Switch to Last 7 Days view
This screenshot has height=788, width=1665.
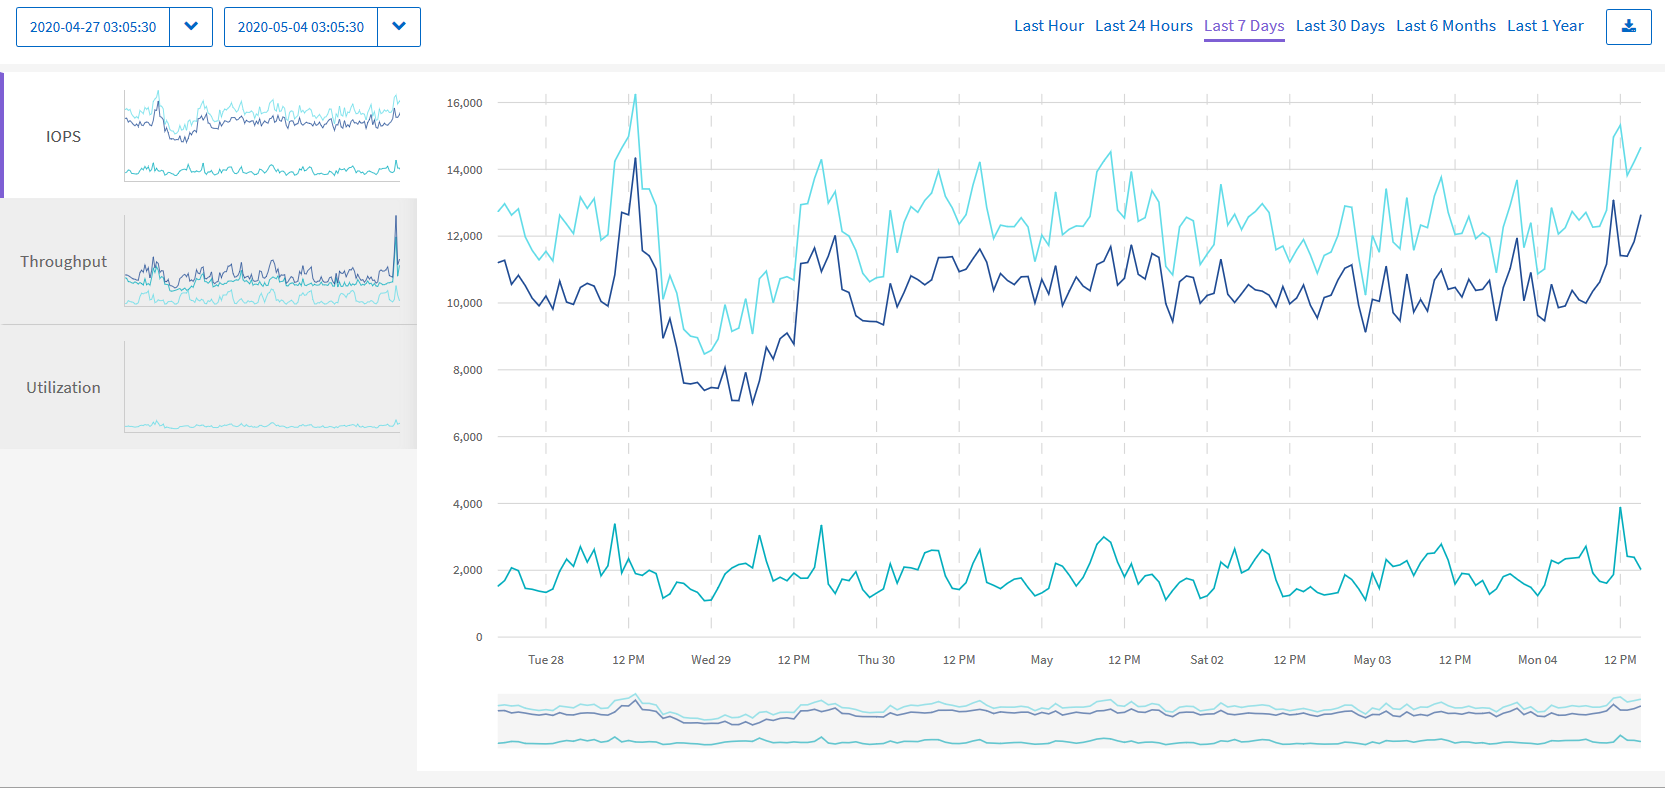tap(1243, 26)
